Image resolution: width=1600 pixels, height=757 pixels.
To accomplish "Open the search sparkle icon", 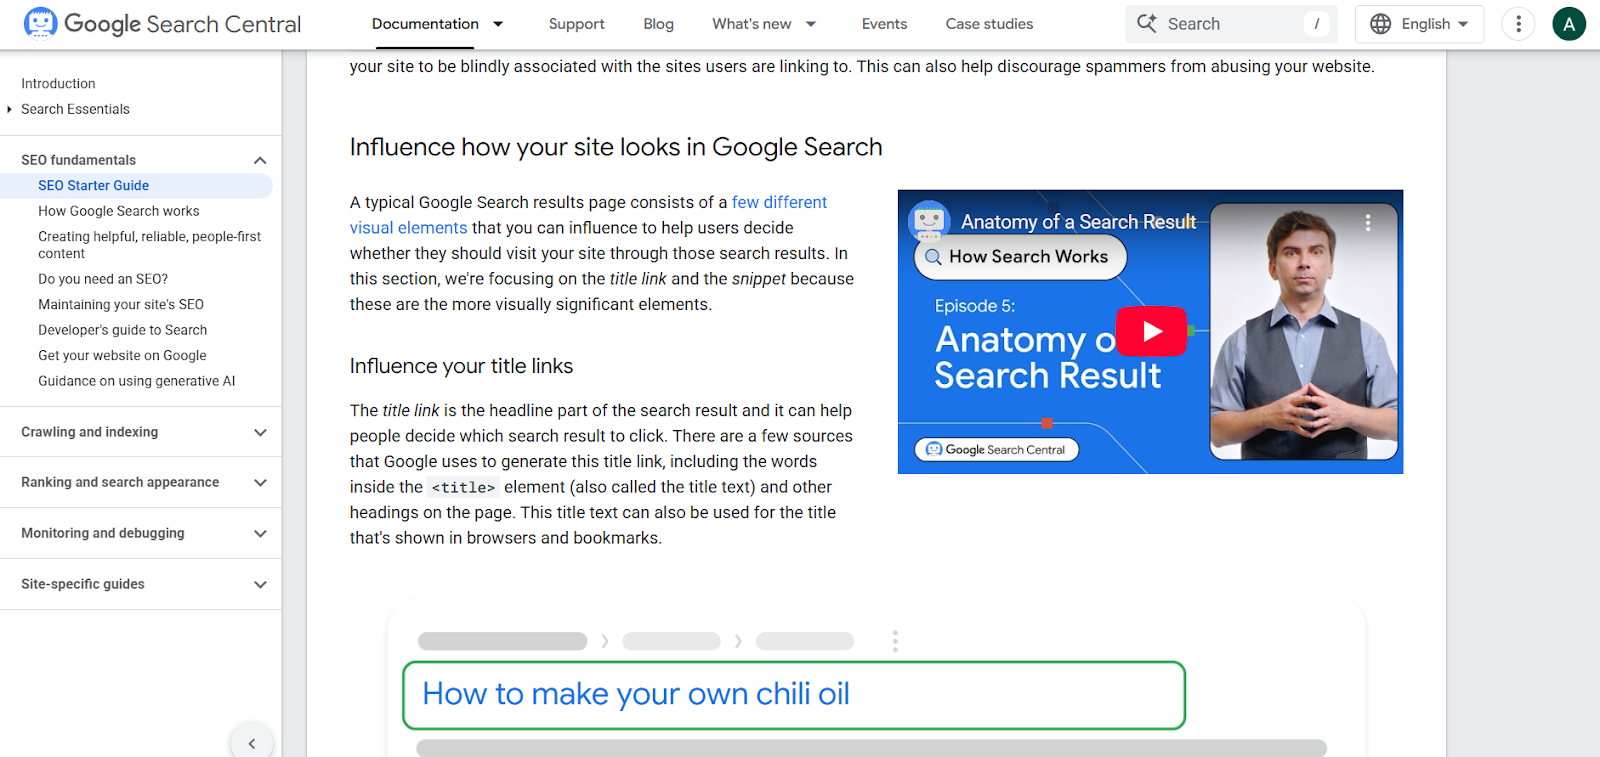I will [x=1147, y=23].
